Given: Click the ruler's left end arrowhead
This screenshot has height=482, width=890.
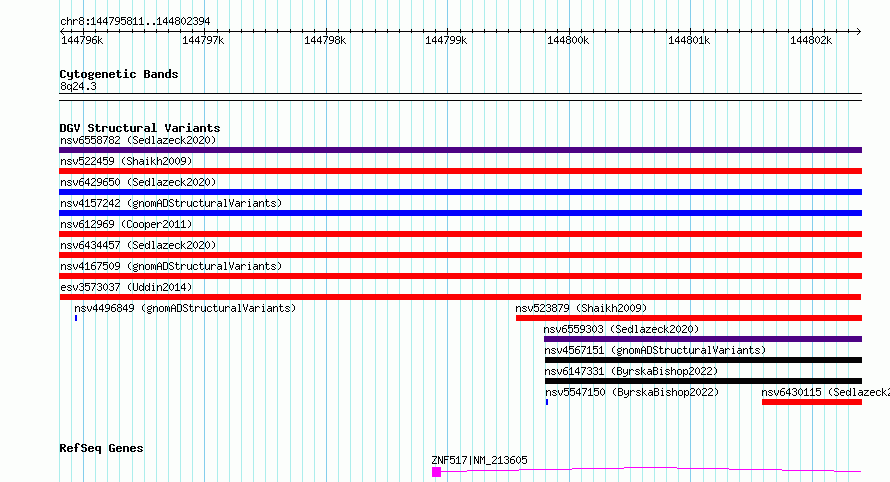Looking at the screenshot, I should click(62, 32).
